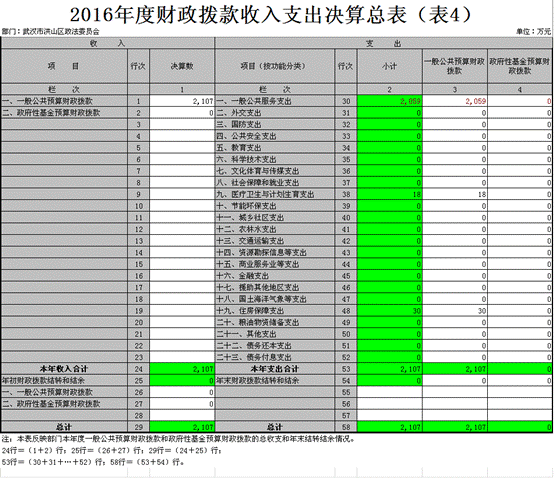Click the 一般公共预算财政拨款 expenditure column header
This screenshot has width=554, height=478.
click(455, 66)
